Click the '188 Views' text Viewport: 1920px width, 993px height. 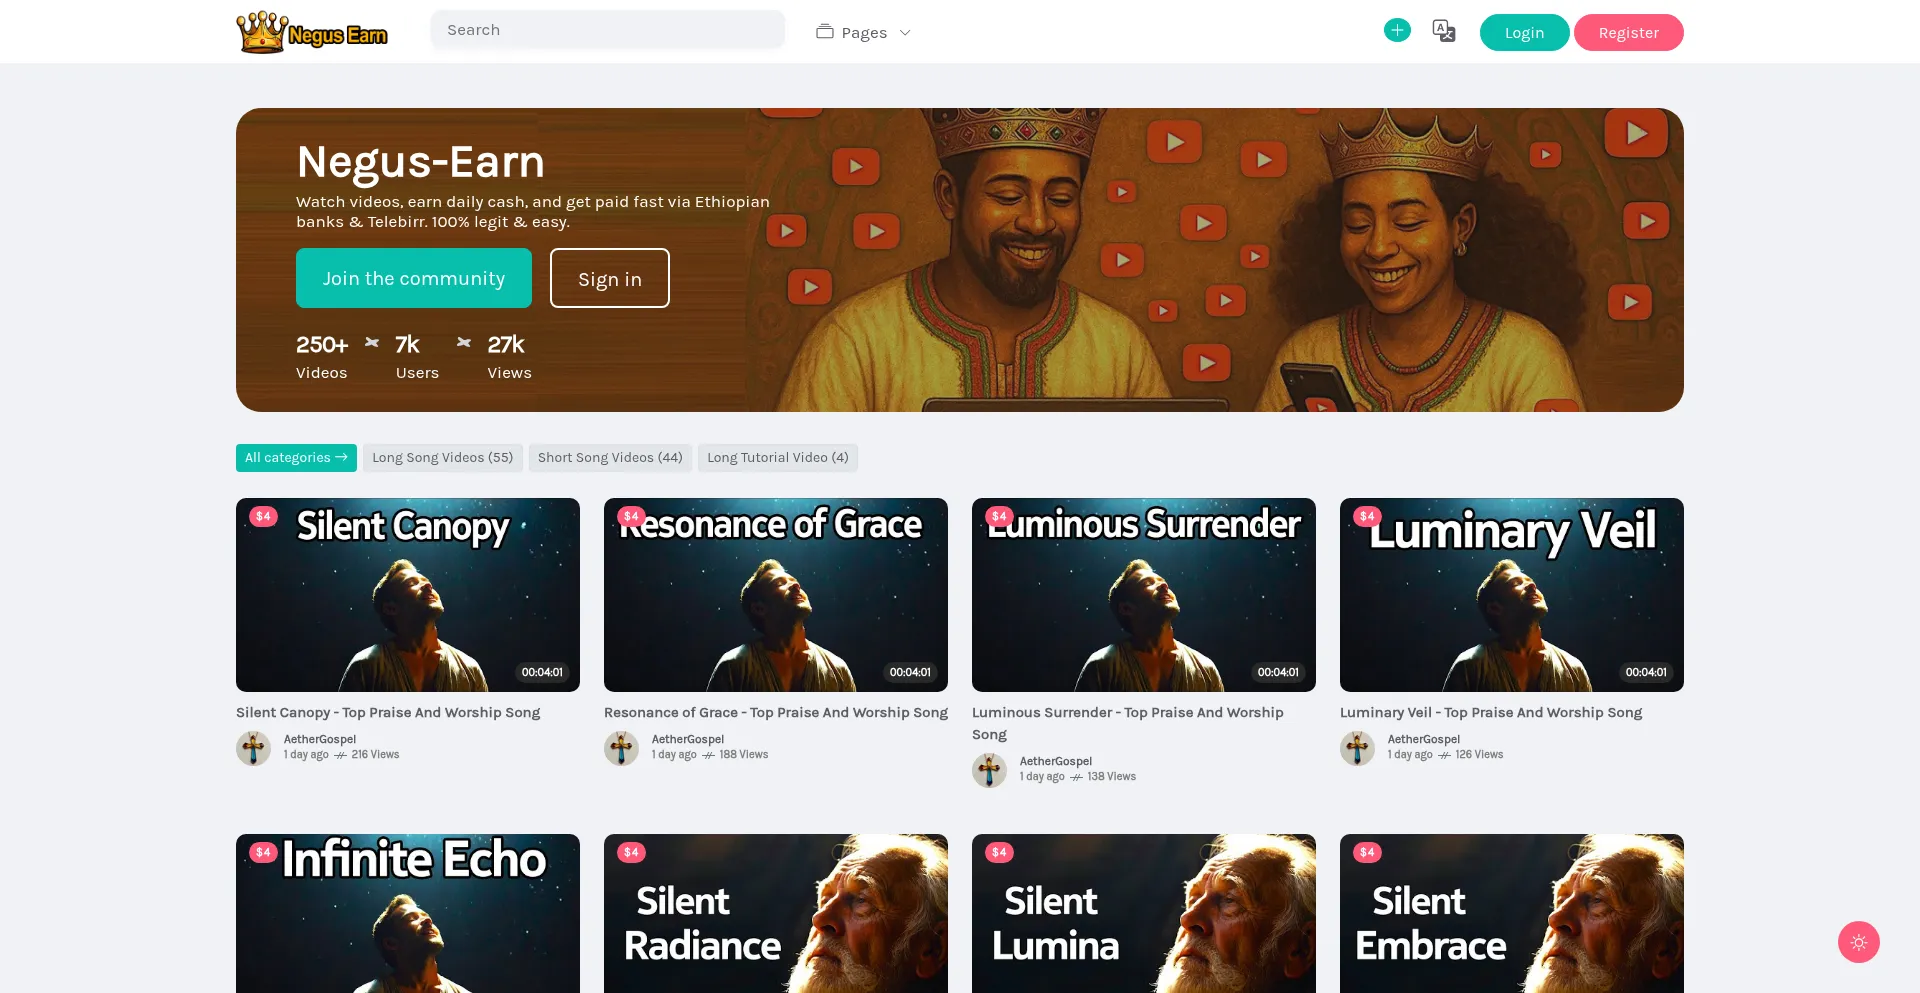[x=744, y=755]
